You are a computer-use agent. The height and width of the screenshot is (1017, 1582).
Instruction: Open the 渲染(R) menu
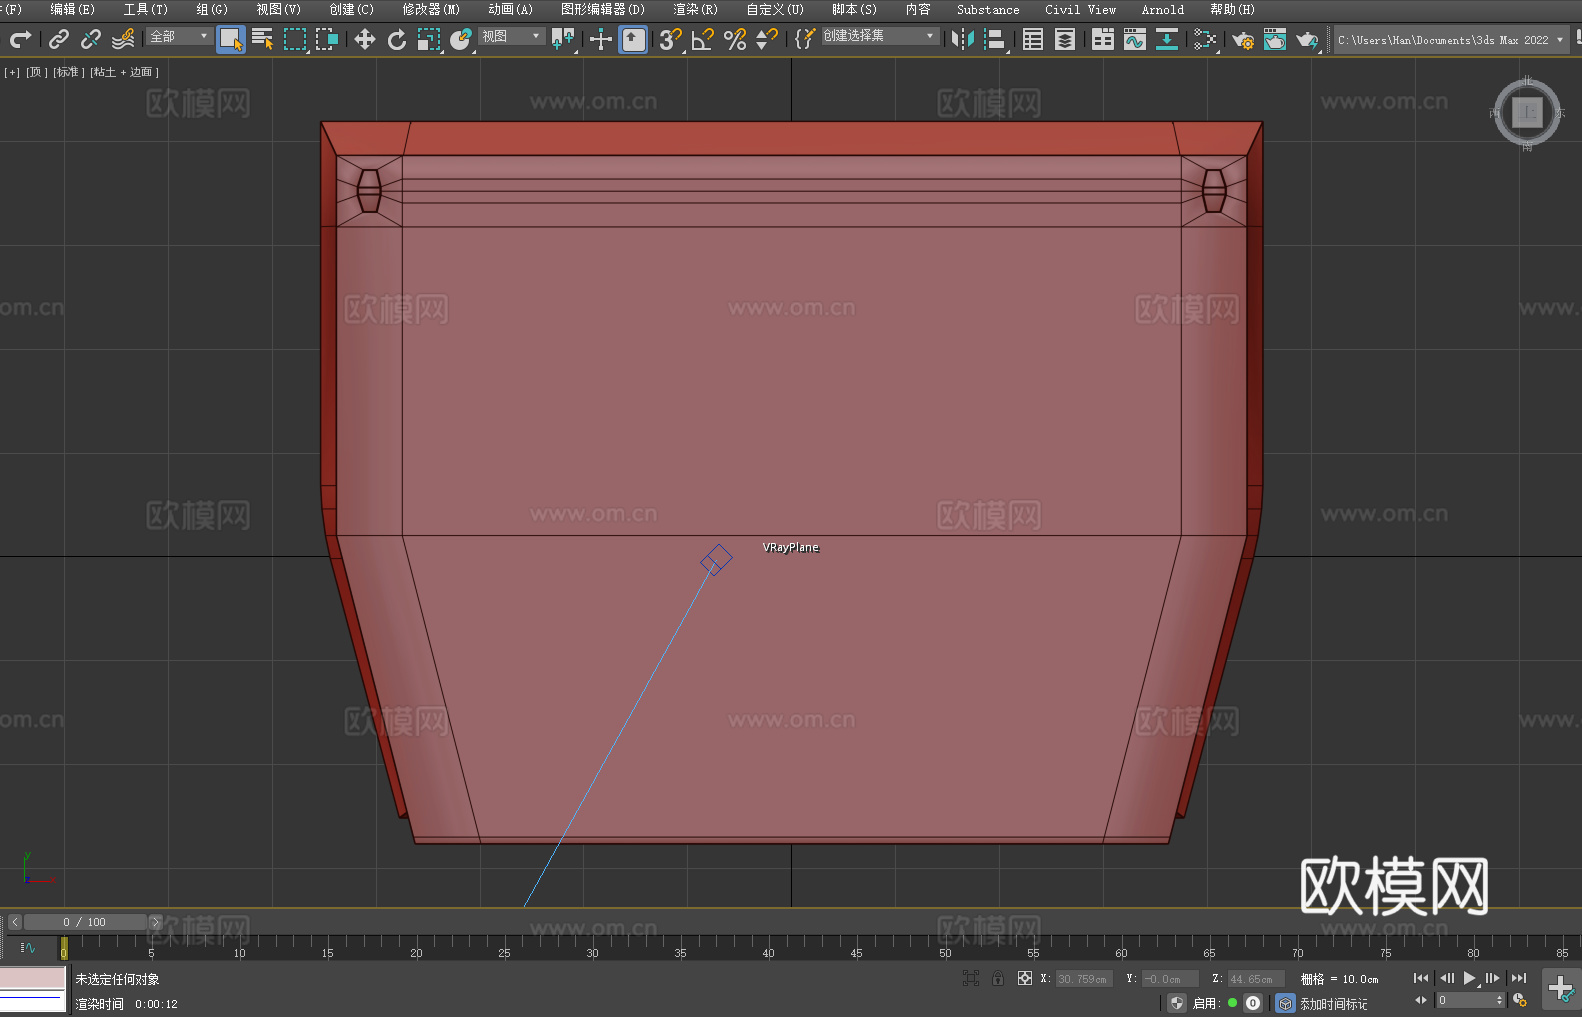tap(696, 9)
